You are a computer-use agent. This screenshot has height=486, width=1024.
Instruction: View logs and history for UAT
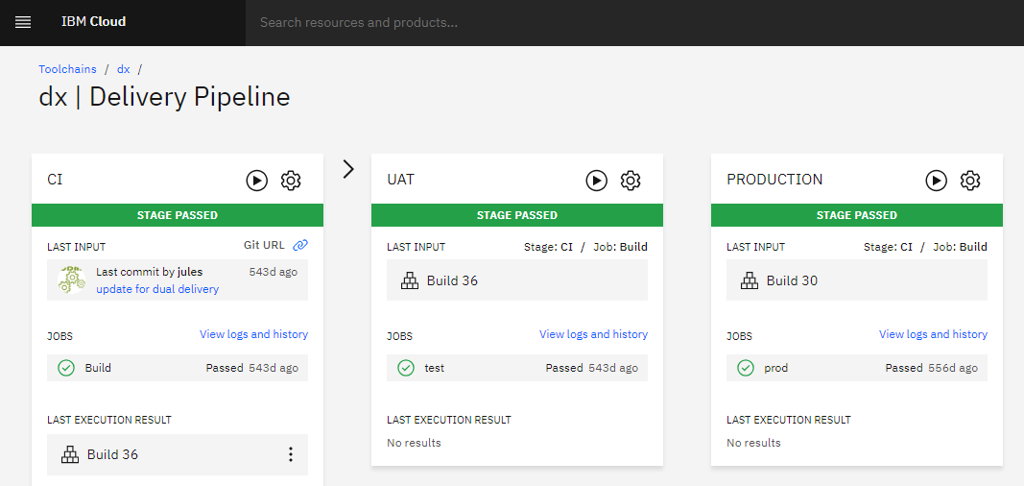593,334
